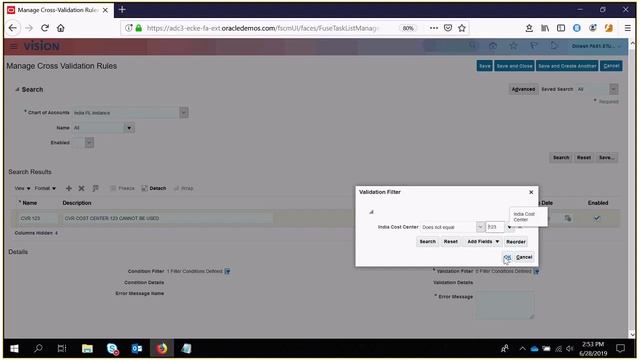The height and width of the screenshot is (360, 640).
Task: Click the Condition Filter icon
Action: [227, 271]
